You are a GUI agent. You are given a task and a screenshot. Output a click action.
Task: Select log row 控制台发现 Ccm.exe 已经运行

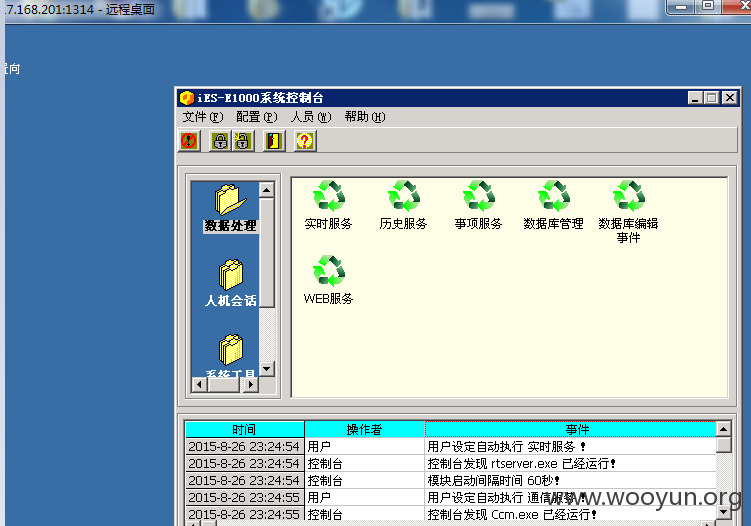point(451,514)
